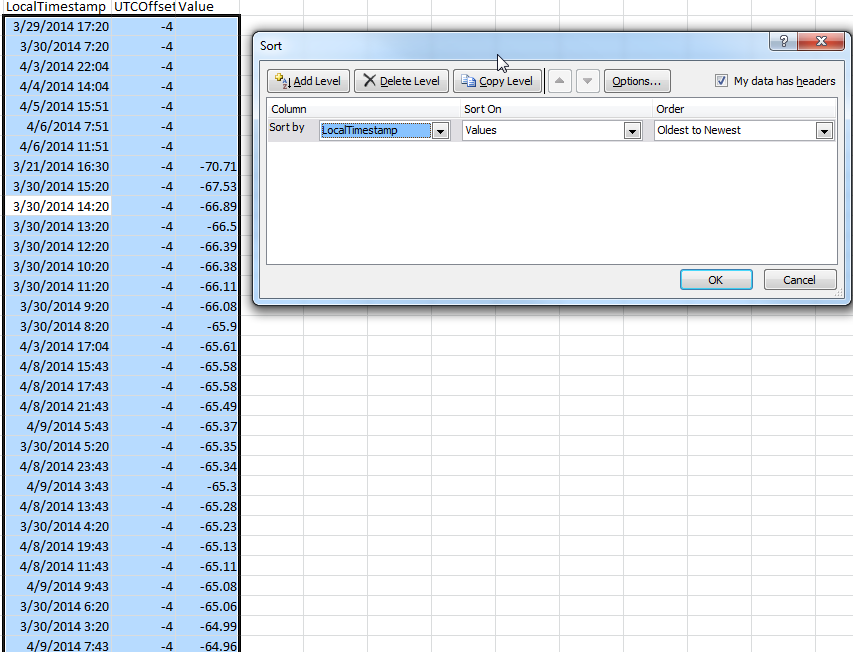853x652 pixels.
Task: Close the Sort dialog with X
Action: [822, 41]
